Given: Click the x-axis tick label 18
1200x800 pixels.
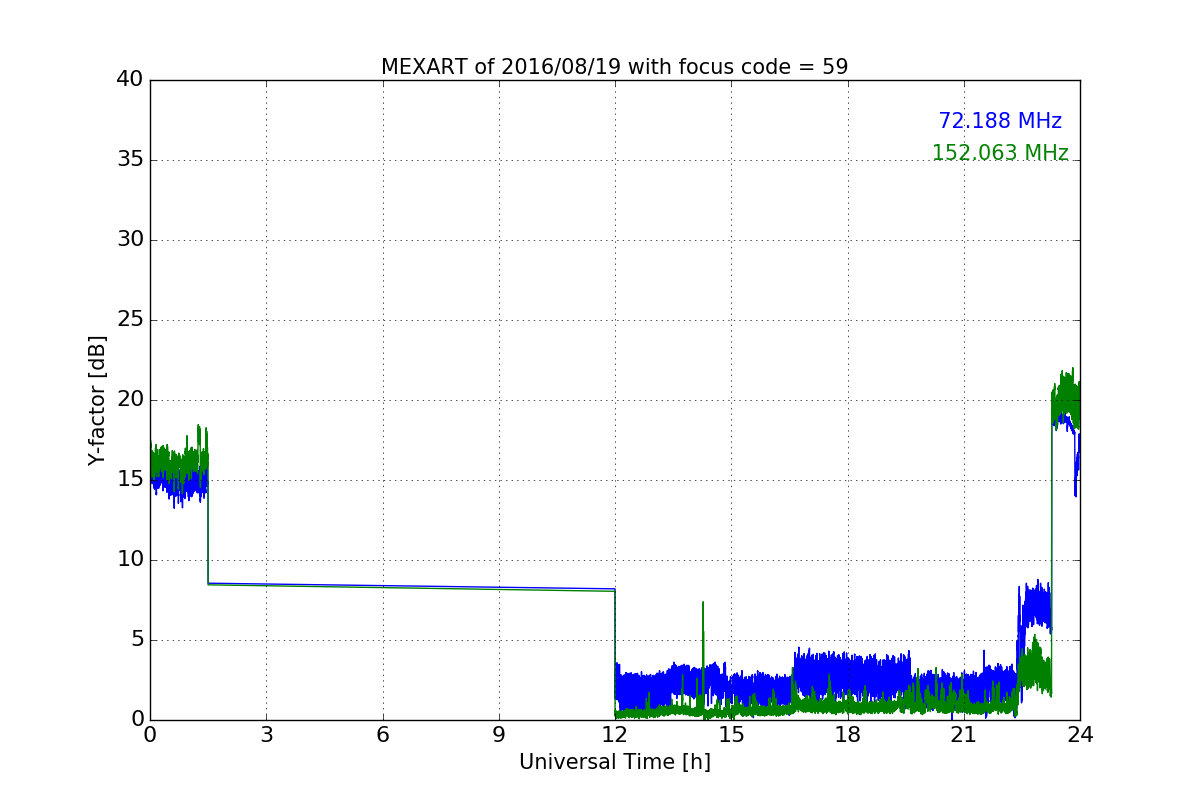Looking at the screenshot, I should point(848,735).
